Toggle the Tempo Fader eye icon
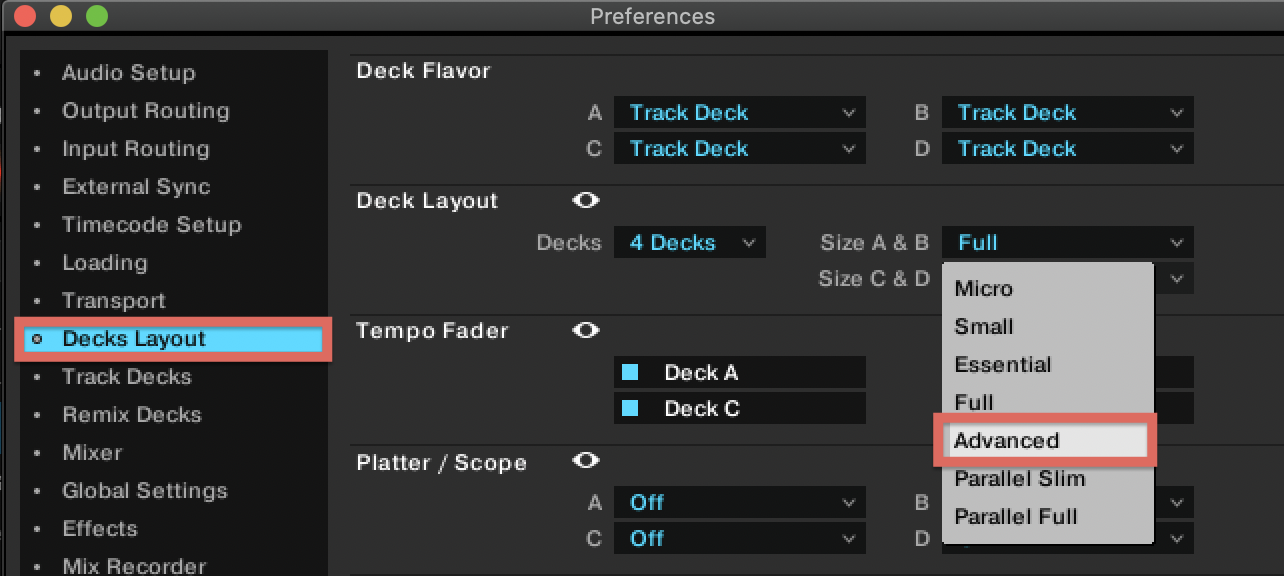 coord(585,331)
